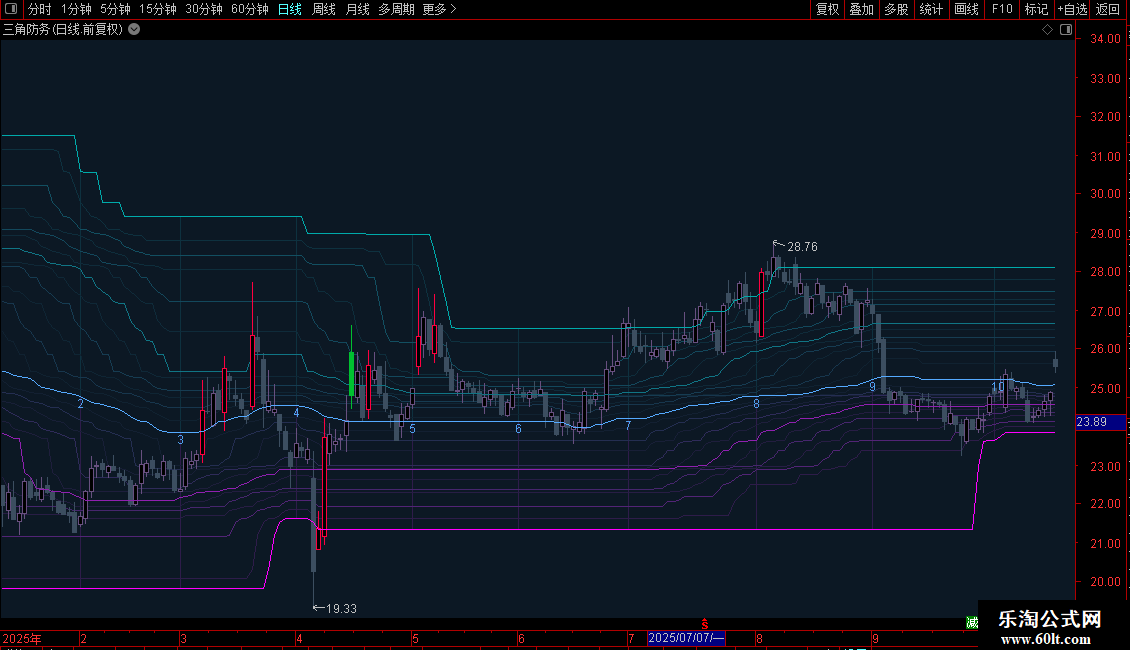This screenshot has height=650, width=1130.
Task: Click 返回 to go back
Action: point(1108,9)
